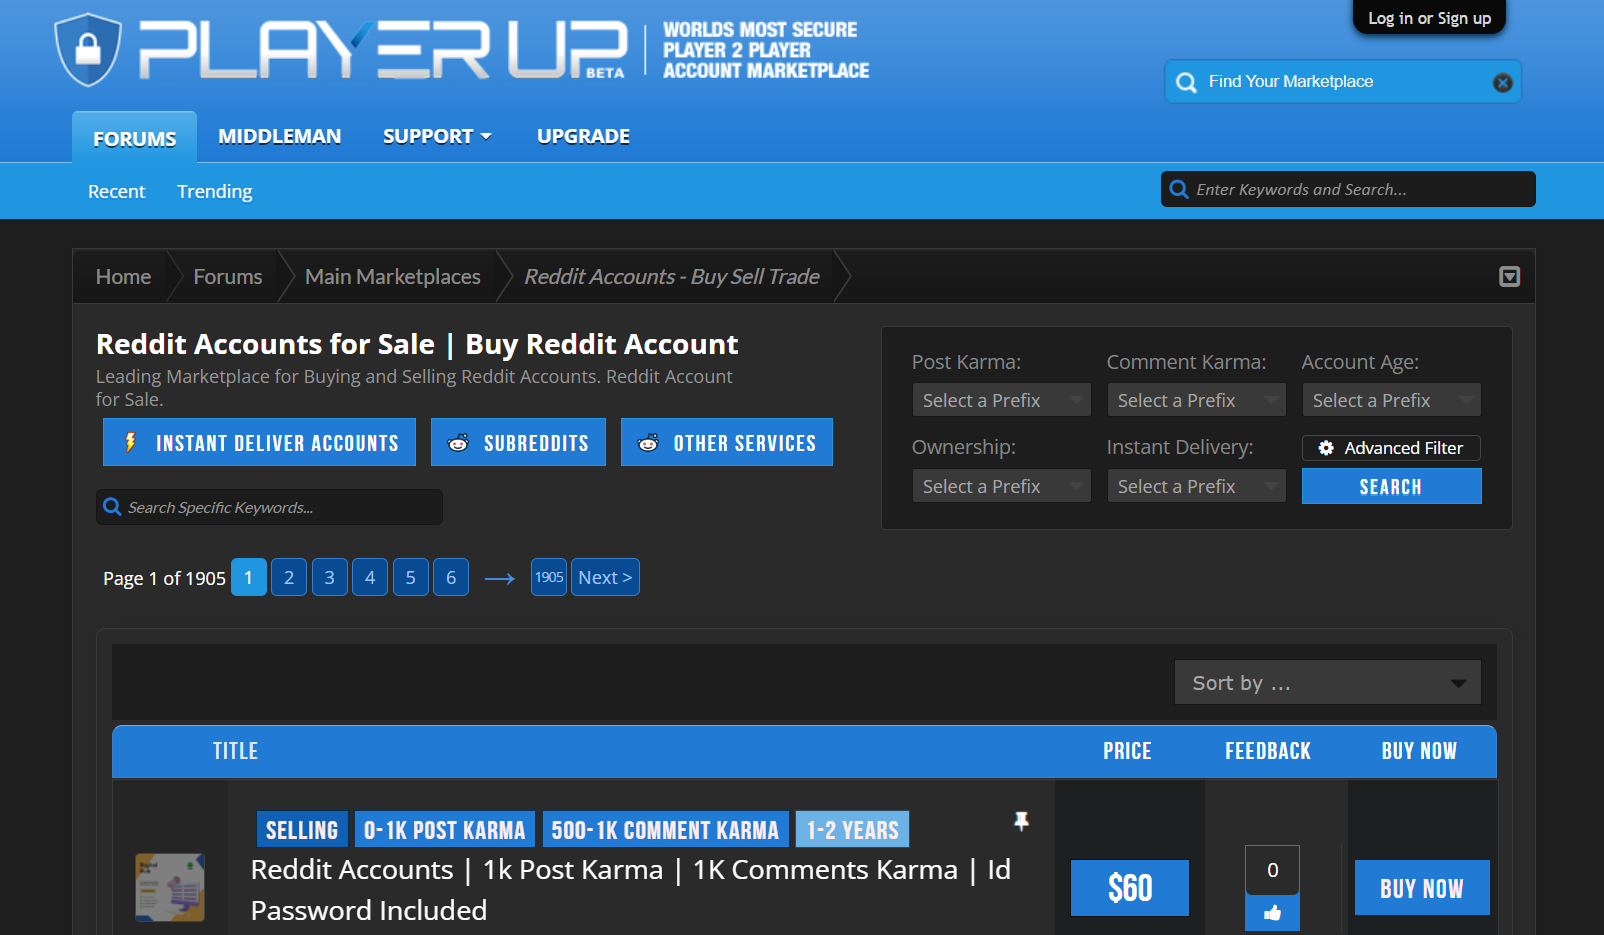The image size is (1604, 935).
Task: Click the 1-2 Years tag
Action: [x=852, y=830]
